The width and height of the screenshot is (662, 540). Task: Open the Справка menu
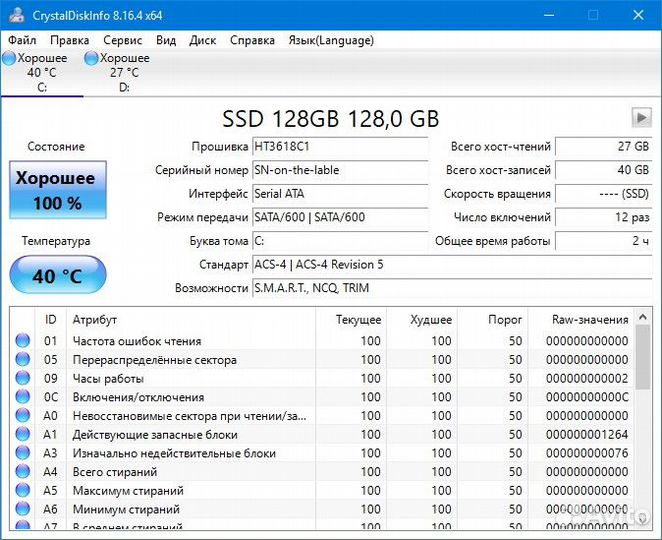coord(252,41)
